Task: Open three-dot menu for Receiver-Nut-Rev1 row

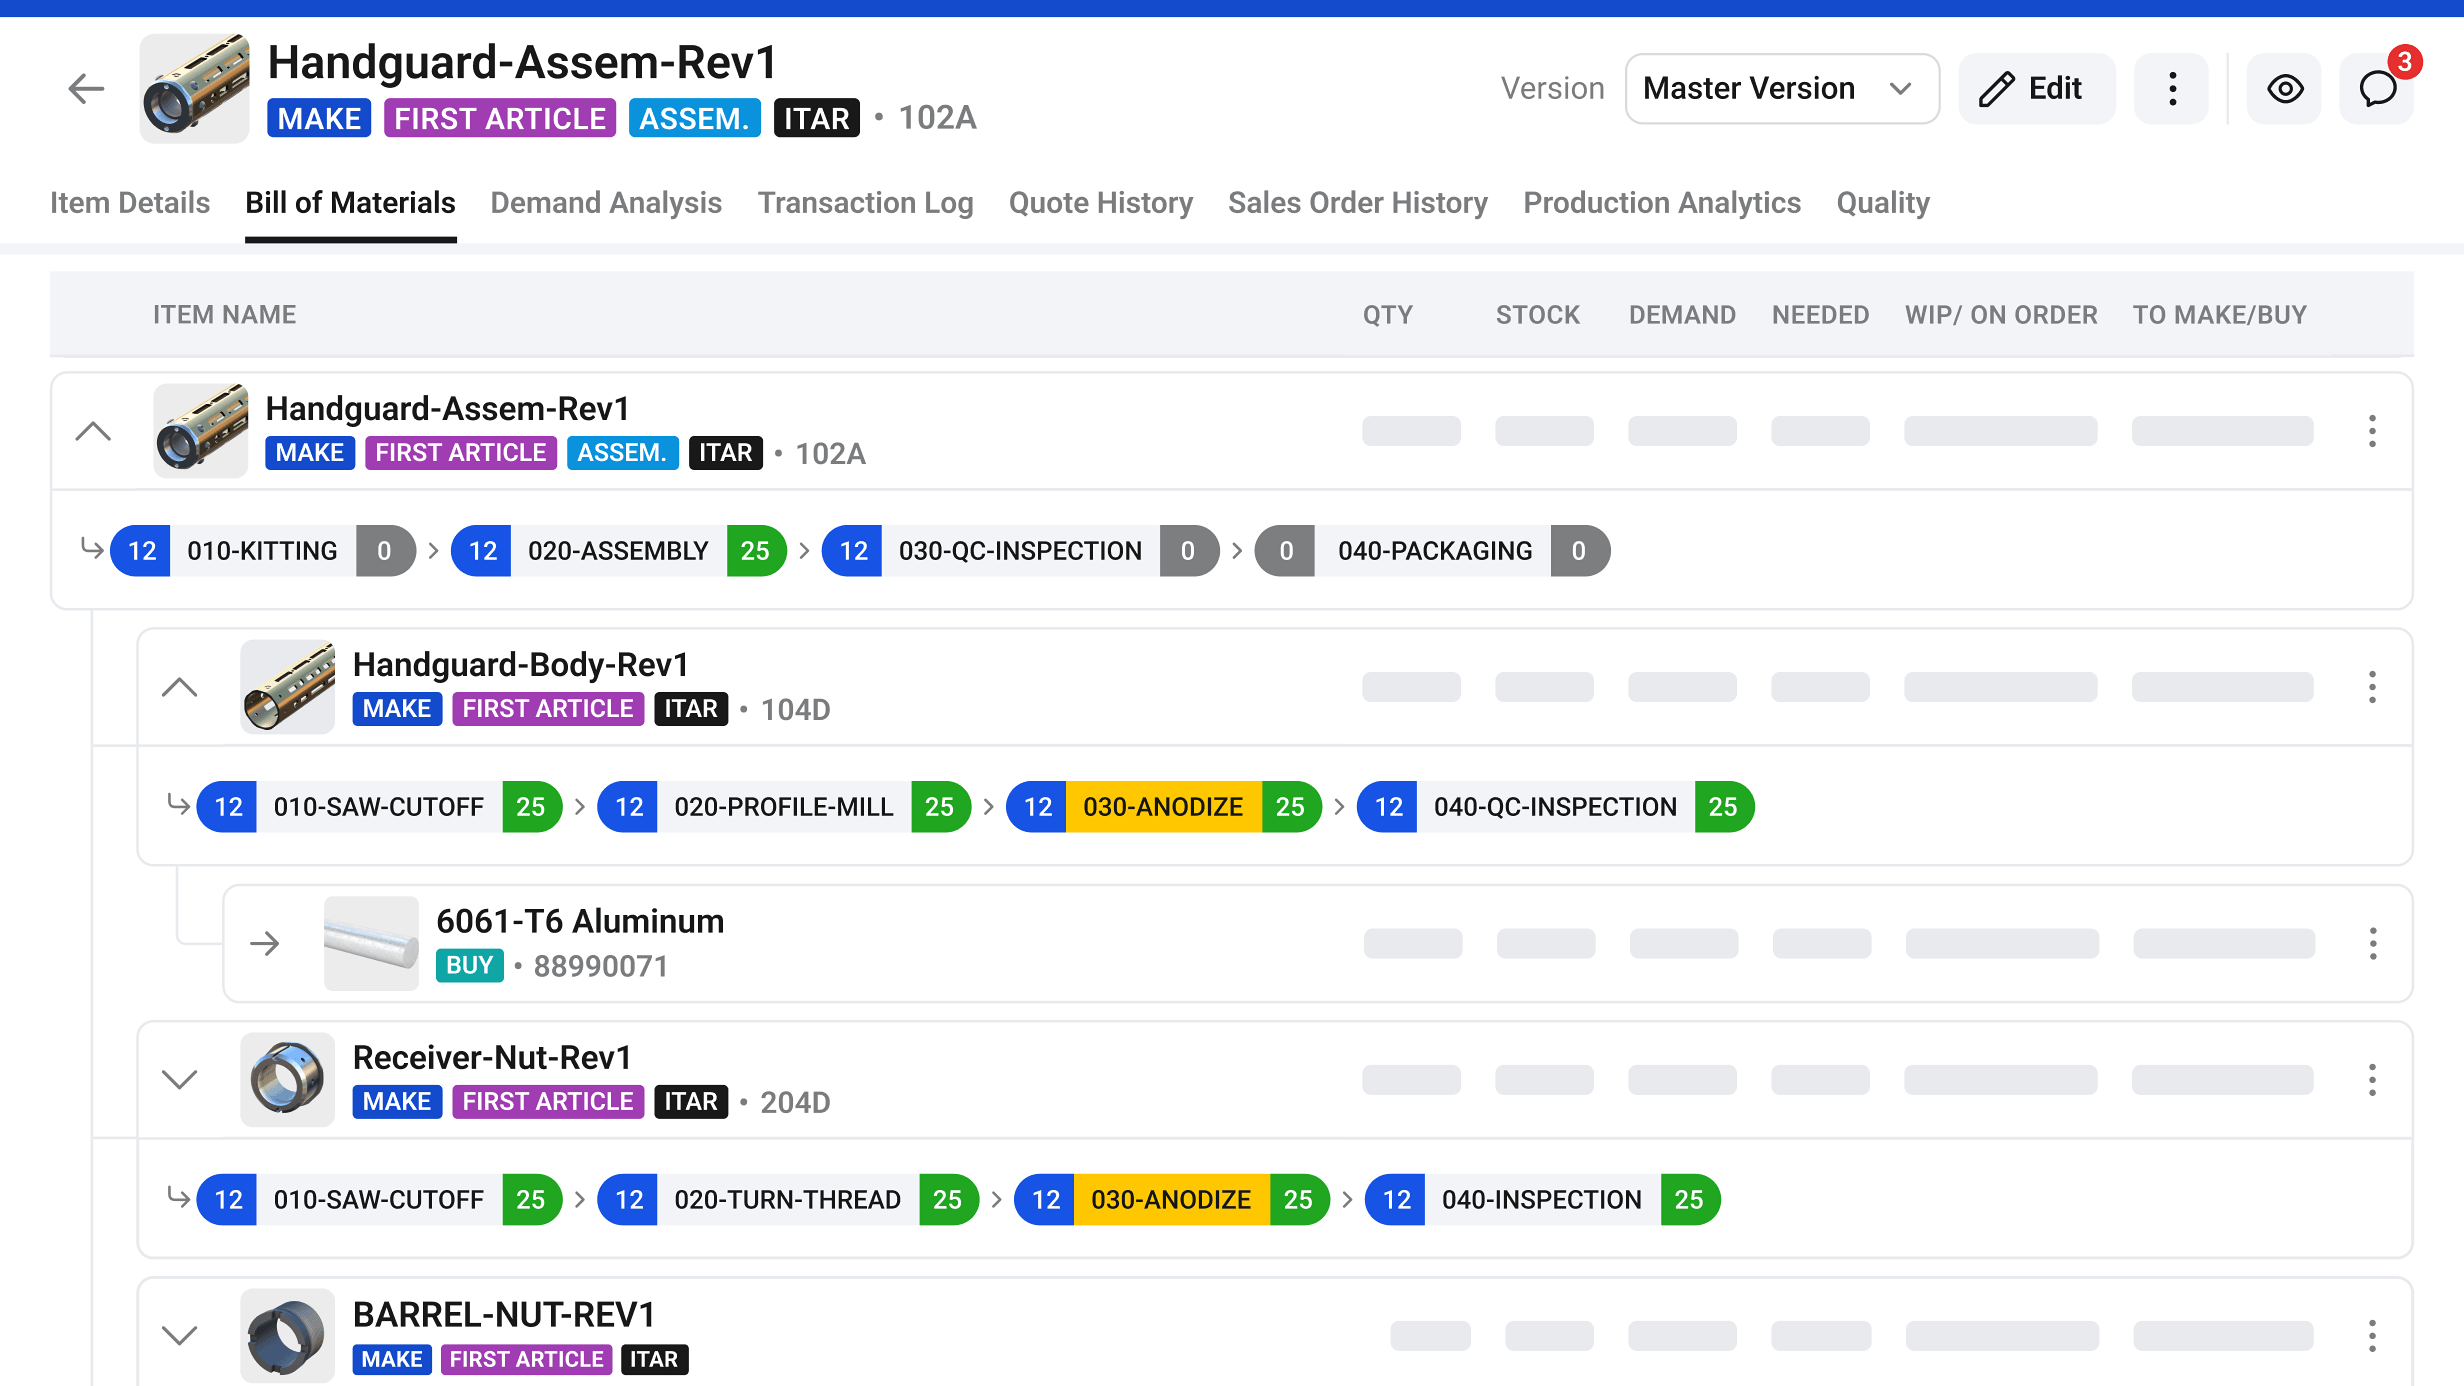Action: [x=2372, y=1080]
